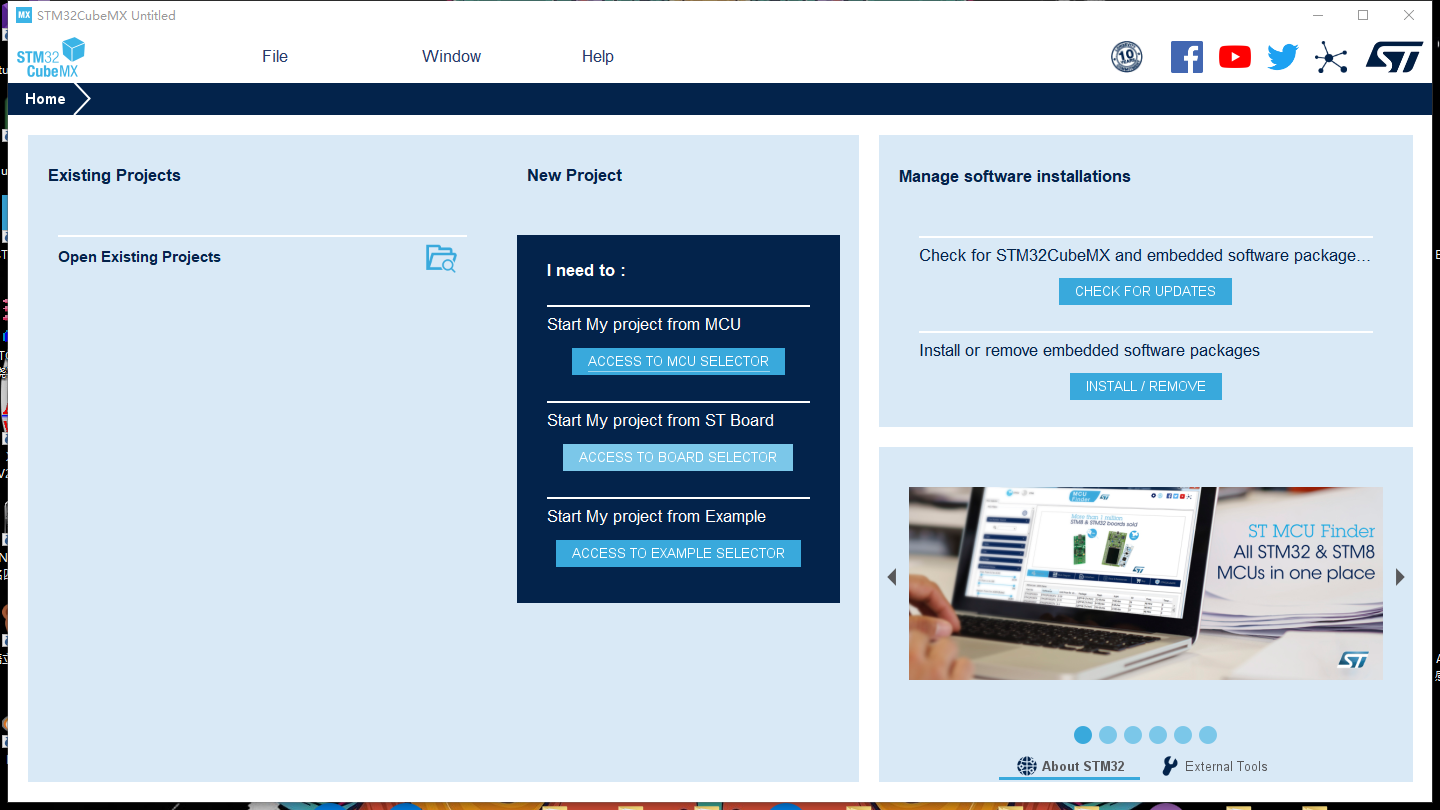Minimize the STM32CubeMX window

pyautogui.click(x=1317, y=15)
